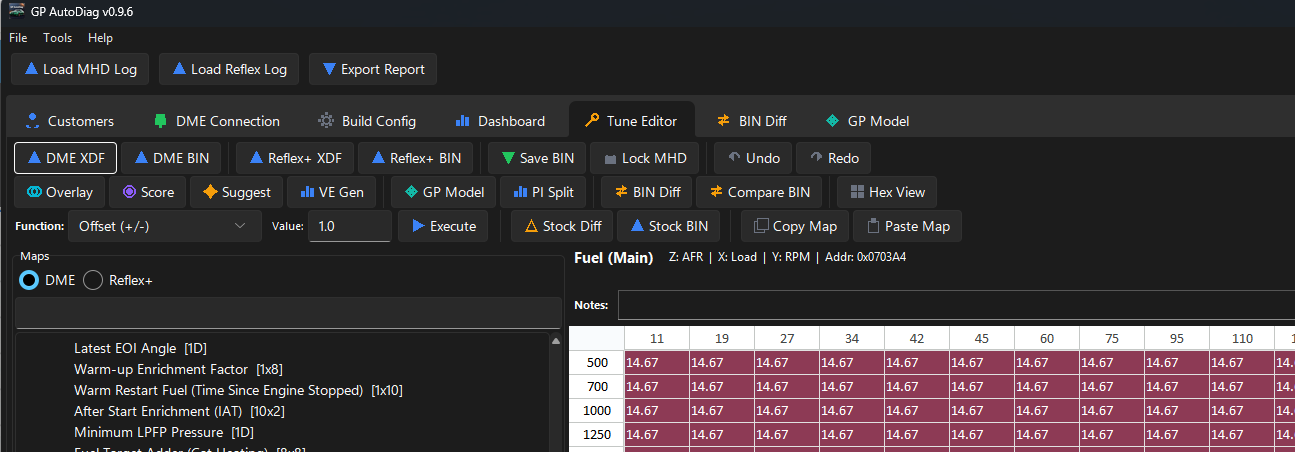Select the Reflex+ maps radio button

(93, 281)
